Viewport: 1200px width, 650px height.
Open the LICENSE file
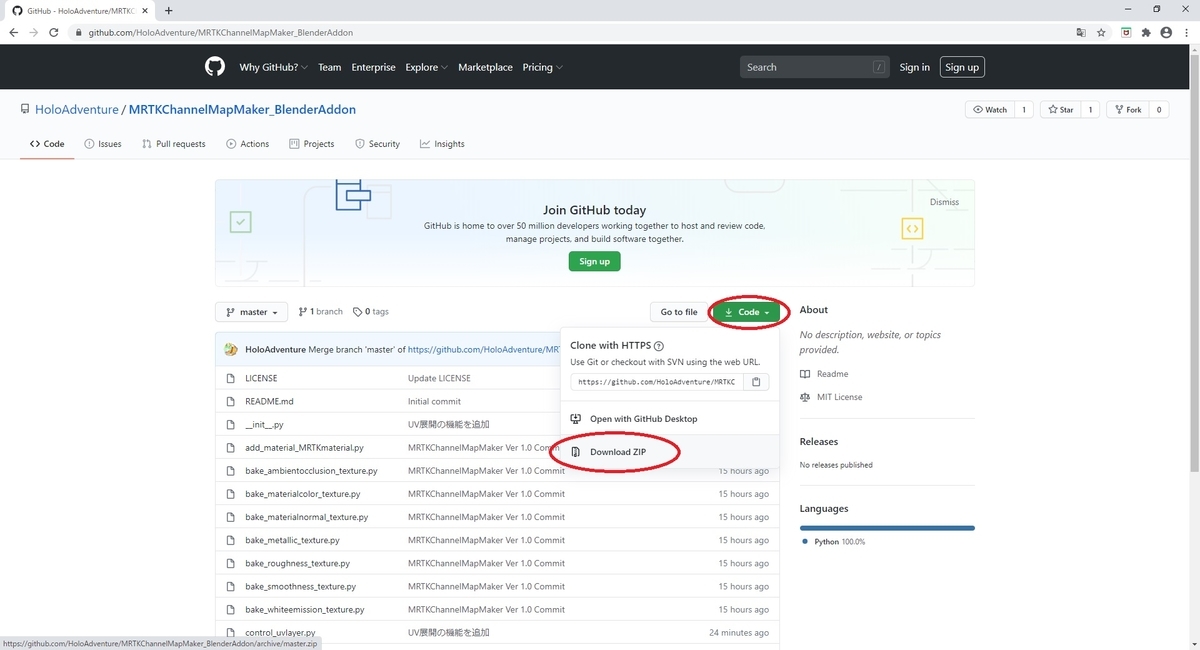click(x=261, y=378)
